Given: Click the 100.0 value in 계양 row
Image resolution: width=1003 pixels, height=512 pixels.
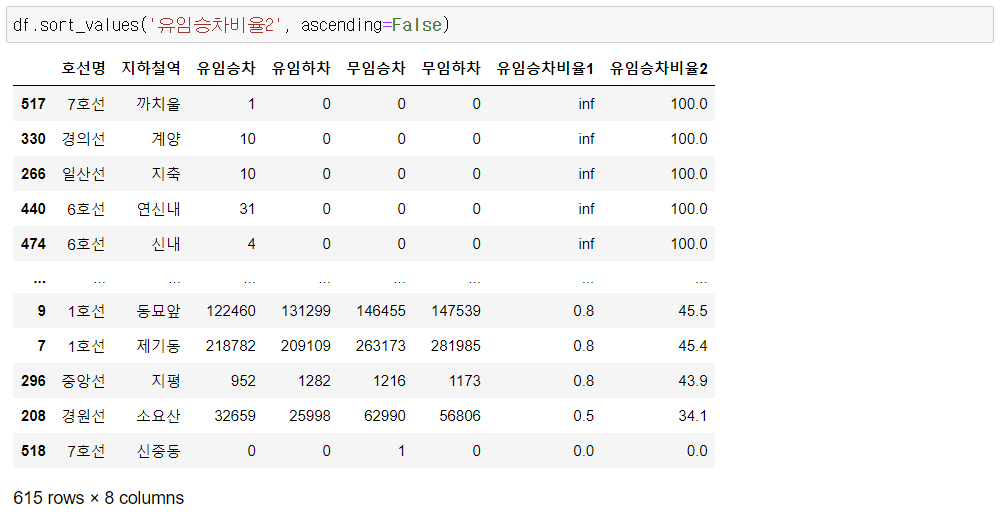Looking at the screenshot, I should point(689,139).
